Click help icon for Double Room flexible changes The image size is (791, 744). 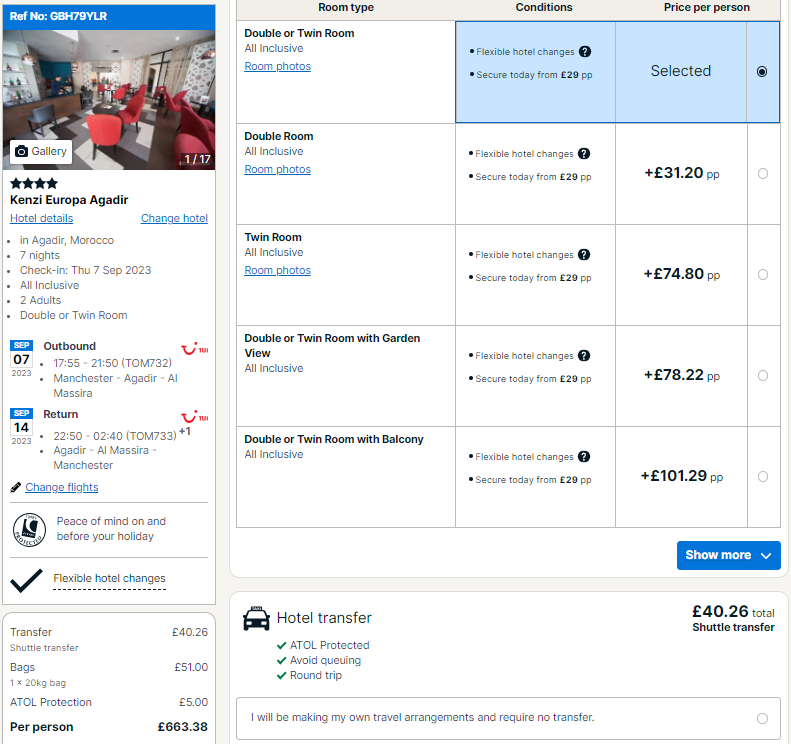pos(584,153)
